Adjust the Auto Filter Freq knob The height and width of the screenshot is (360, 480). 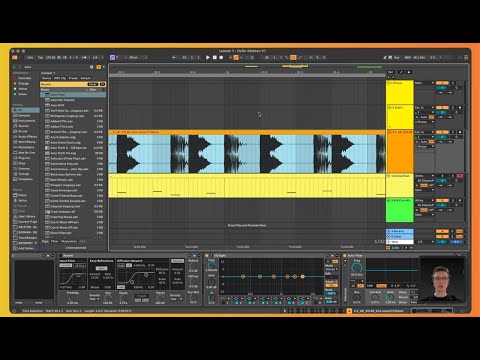(x=356, y=267)
